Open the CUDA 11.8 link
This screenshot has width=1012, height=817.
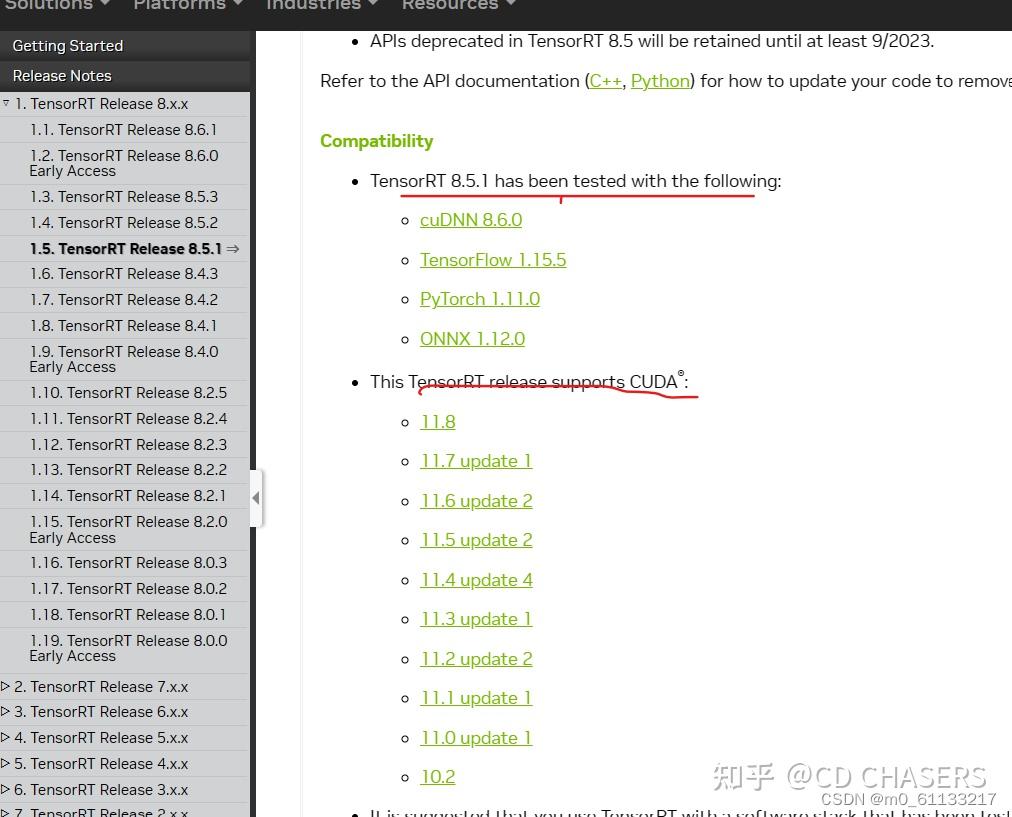tap(437, 421)
